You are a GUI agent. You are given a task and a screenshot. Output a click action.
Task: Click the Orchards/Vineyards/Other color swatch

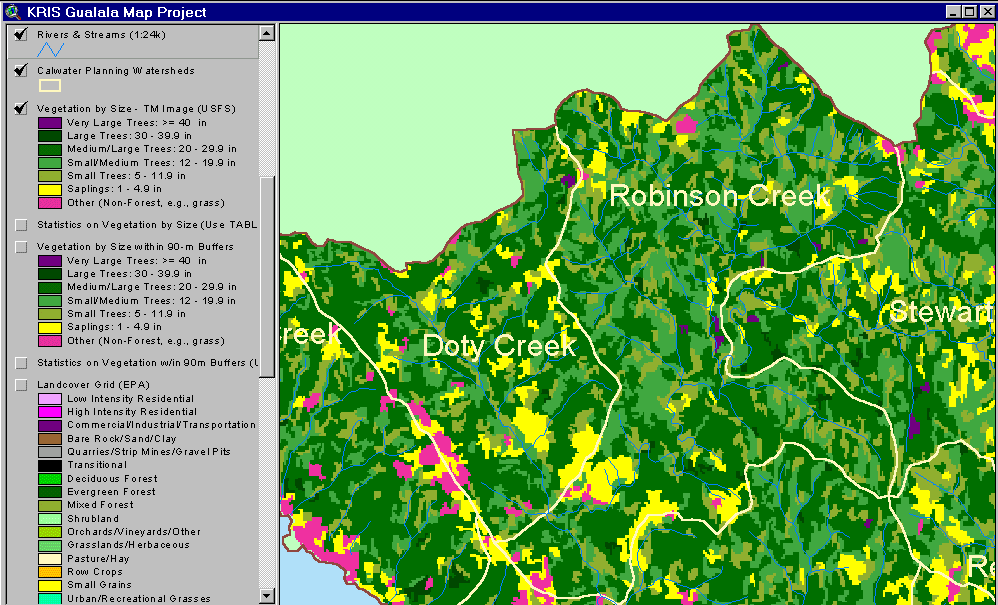50,532
